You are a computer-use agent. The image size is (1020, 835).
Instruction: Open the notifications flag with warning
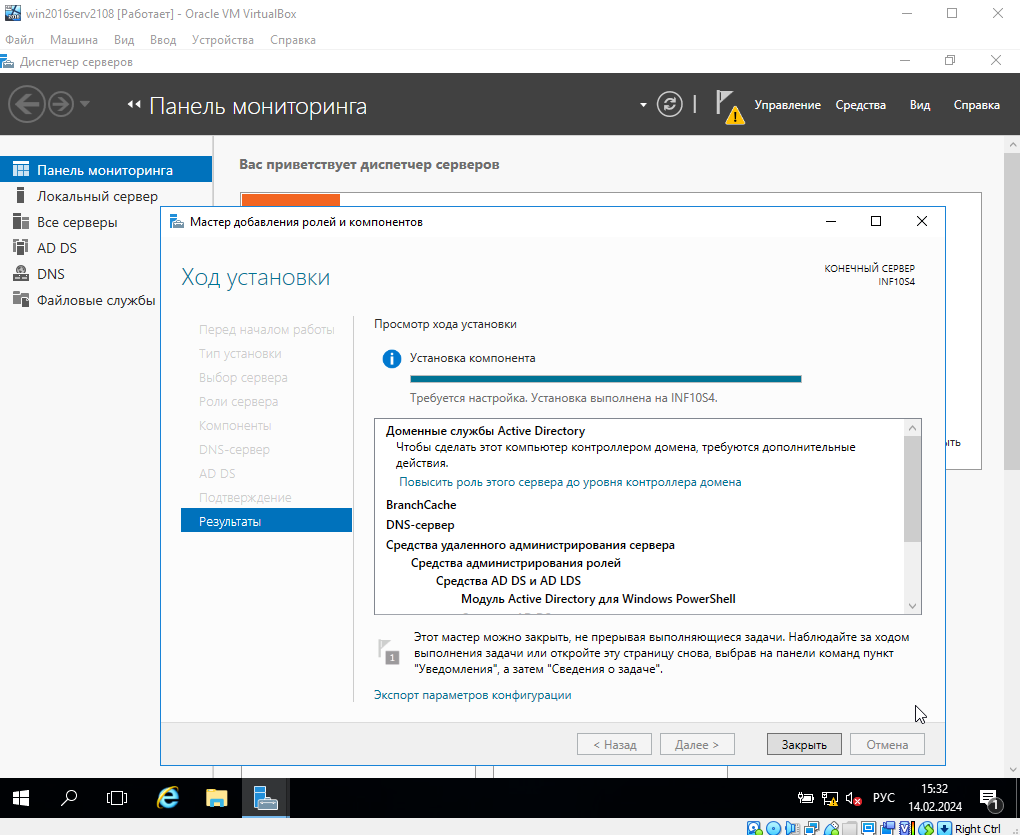pyautogui.click(x=729, y=106)
